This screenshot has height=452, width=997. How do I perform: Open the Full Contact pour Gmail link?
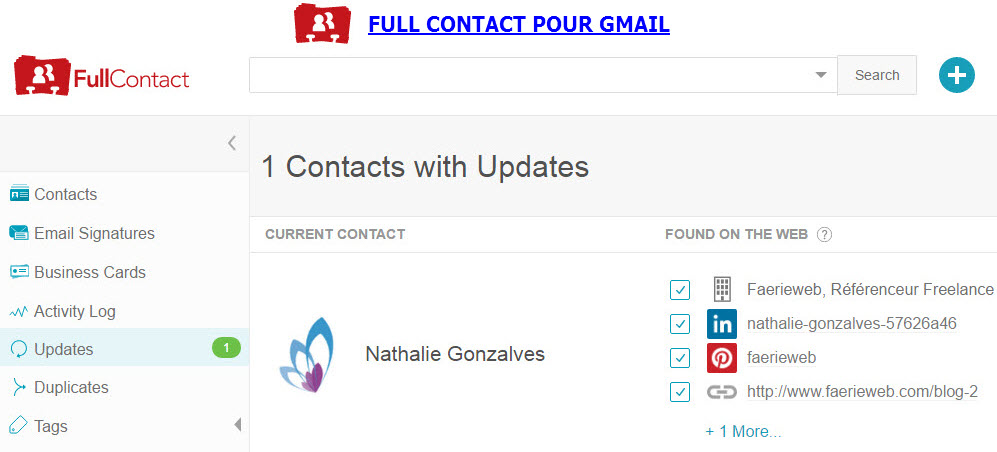[x=519, y=25]
